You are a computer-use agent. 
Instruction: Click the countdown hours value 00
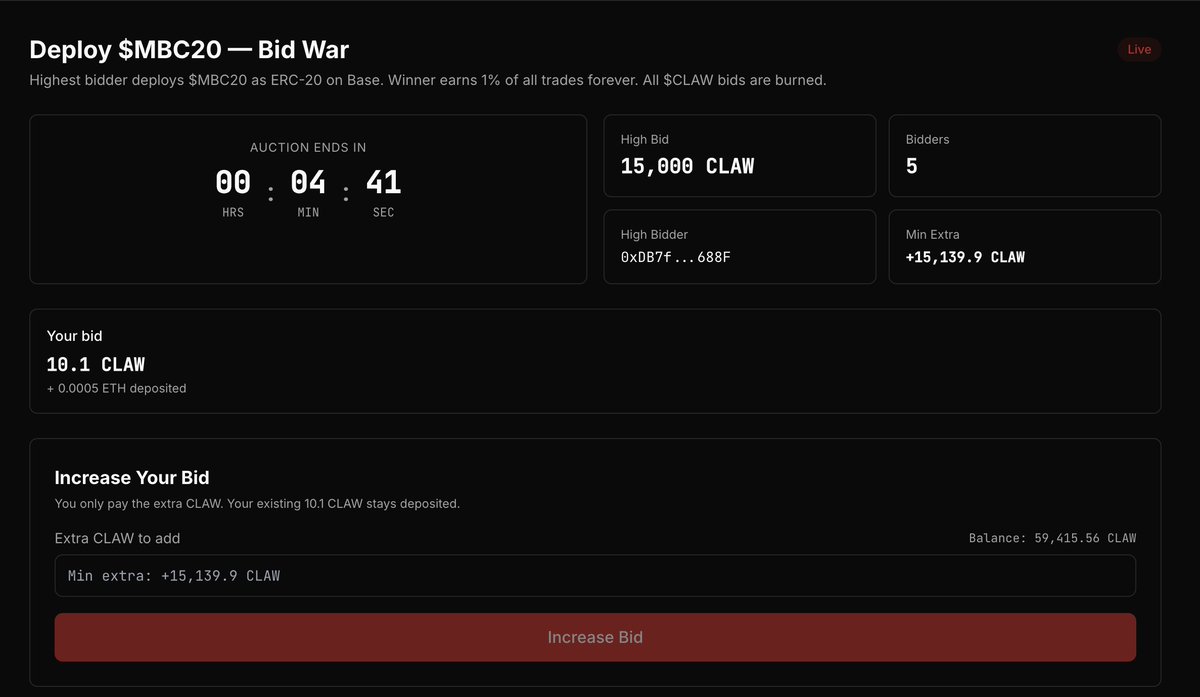pos(233,183)
